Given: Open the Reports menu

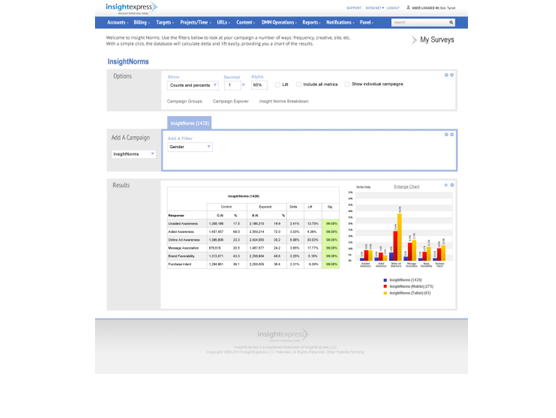Looking at the screenshot, I should tap(311, 22).
